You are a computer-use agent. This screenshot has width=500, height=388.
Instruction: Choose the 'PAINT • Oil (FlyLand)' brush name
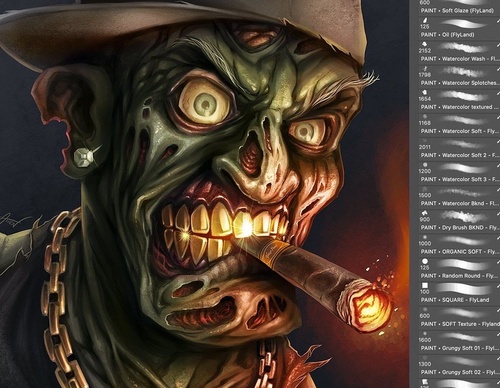point(447,35)
